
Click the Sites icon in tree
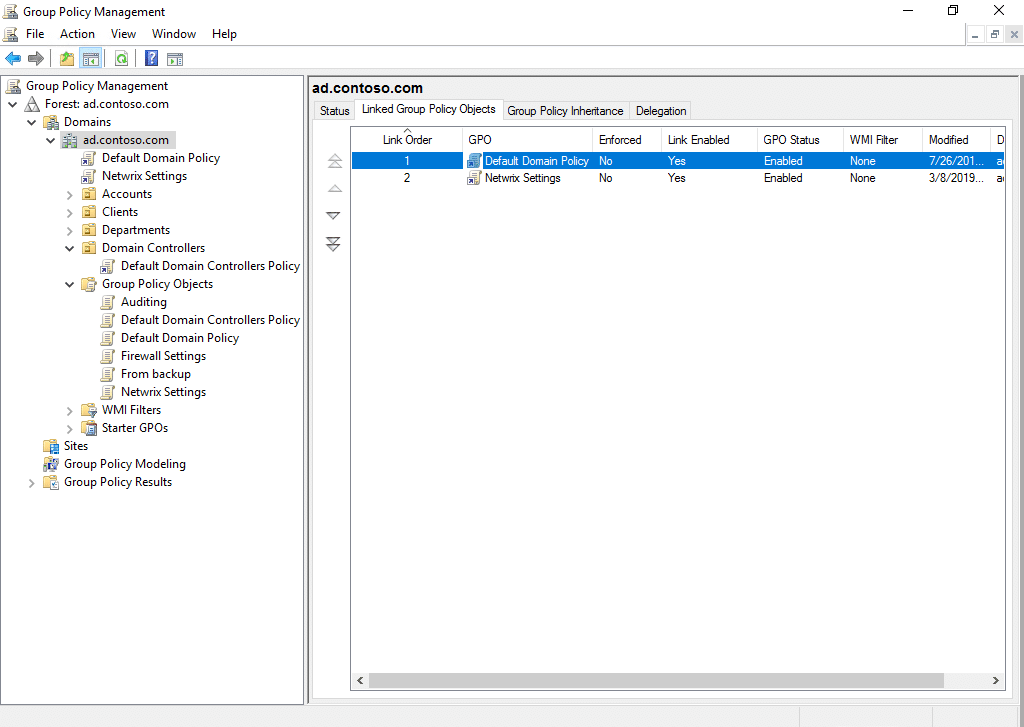coord(51,446)
